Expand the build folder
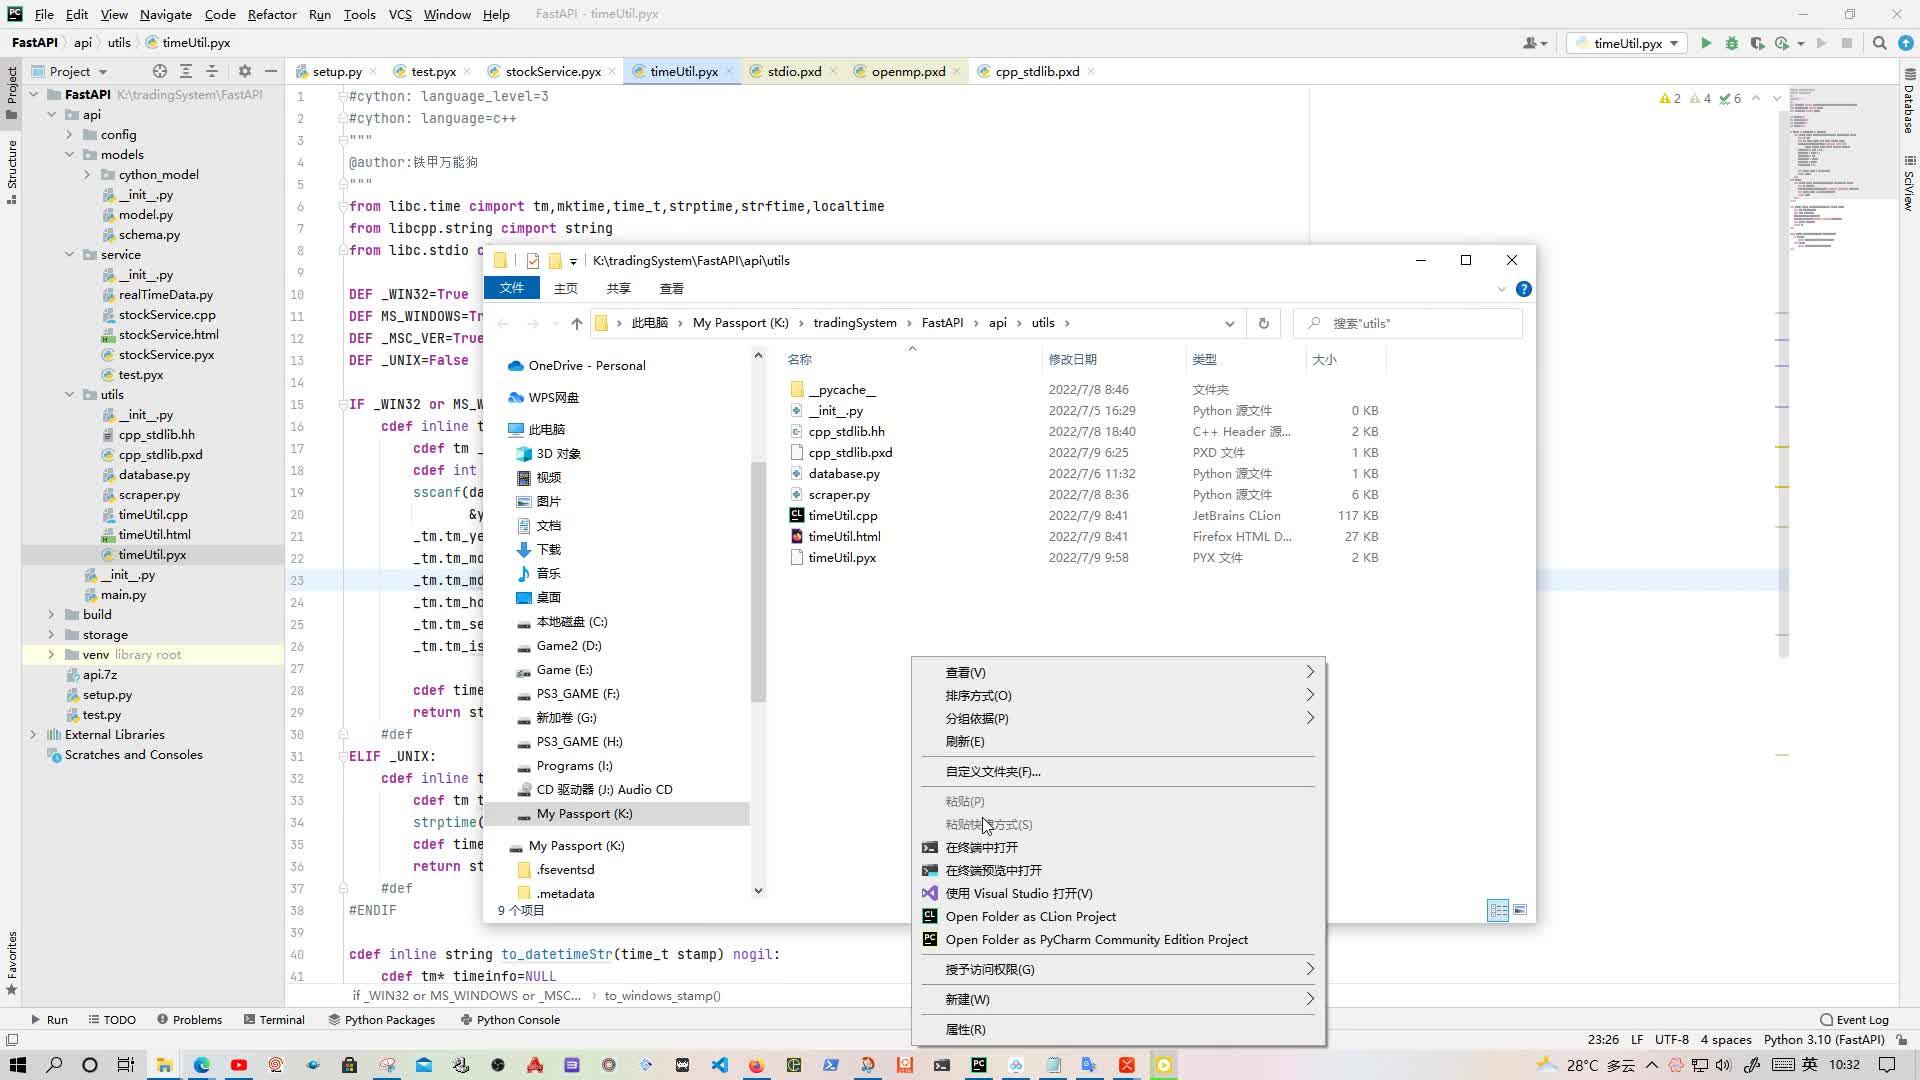This screenshot has width=1920, height=1080. coord(51,614)
